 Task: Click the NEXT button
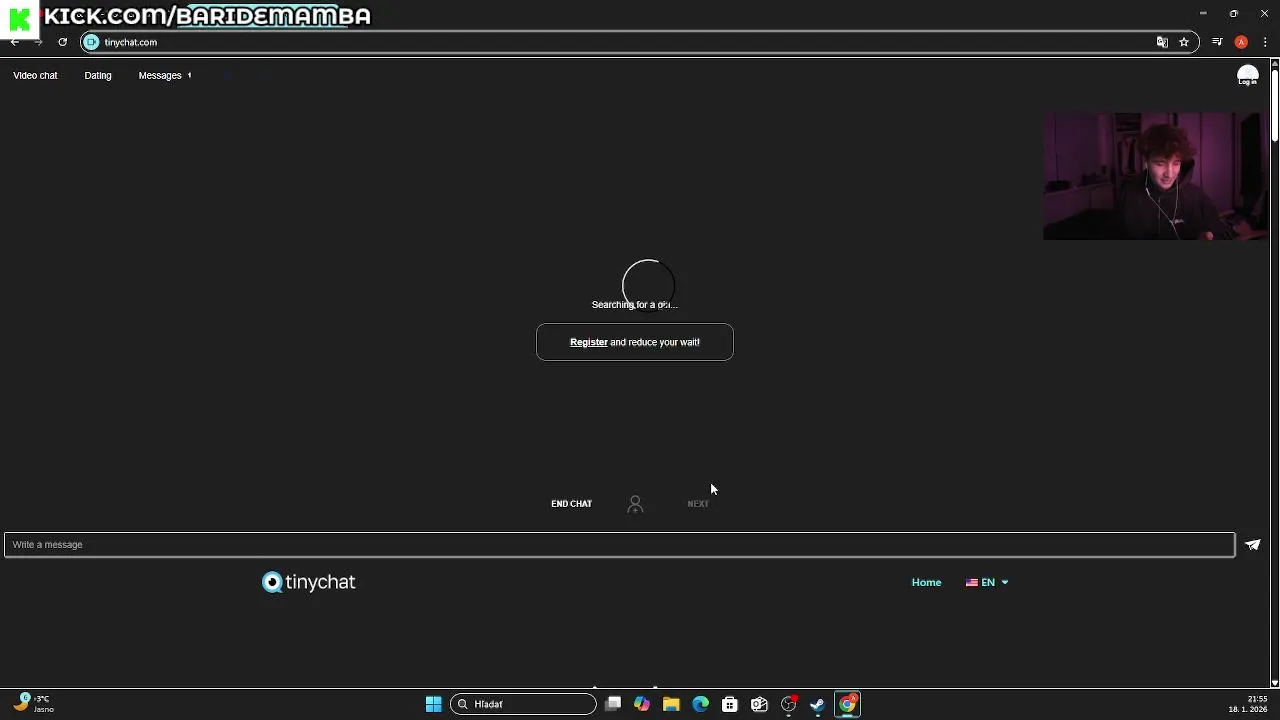pyautogui.click(x=698, y=504)
